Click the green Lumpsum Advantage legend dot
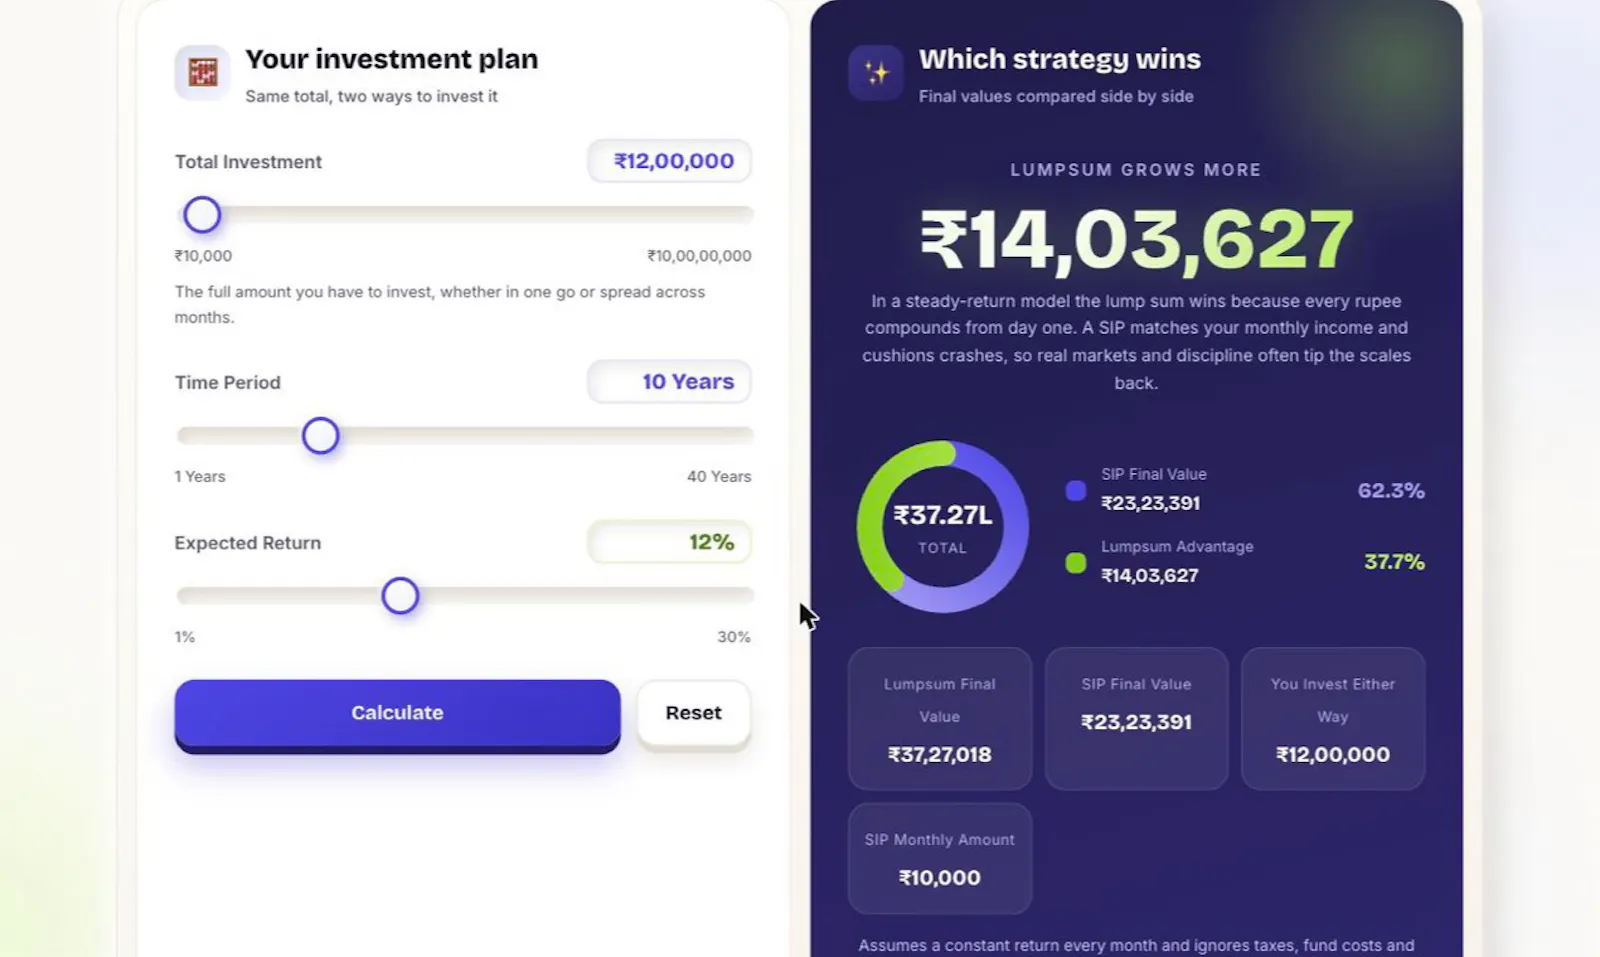 pos(1076,563)
